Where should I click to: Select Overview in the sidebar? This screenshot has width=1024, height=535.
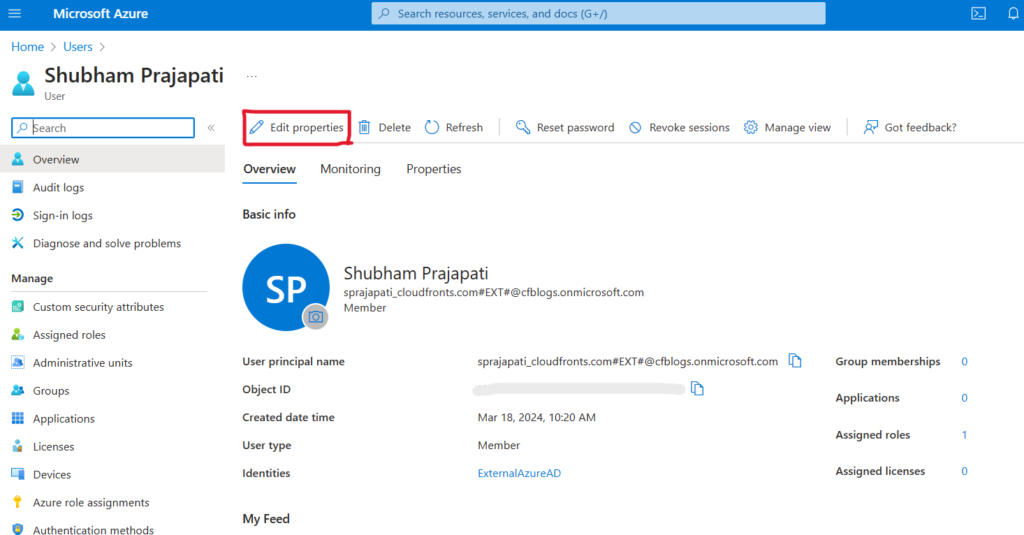[112, 159]
